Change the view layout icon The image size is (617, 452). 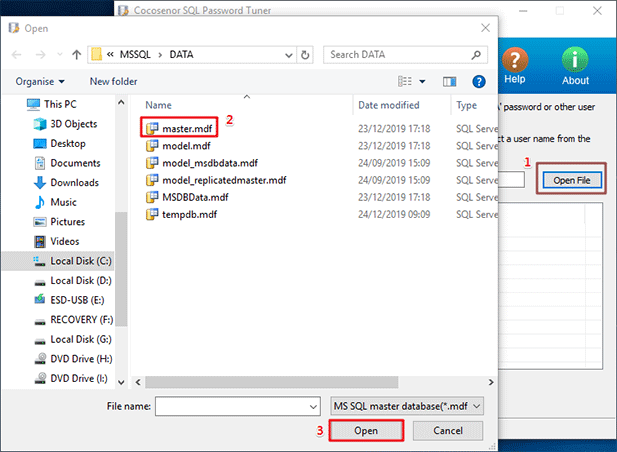405,81
